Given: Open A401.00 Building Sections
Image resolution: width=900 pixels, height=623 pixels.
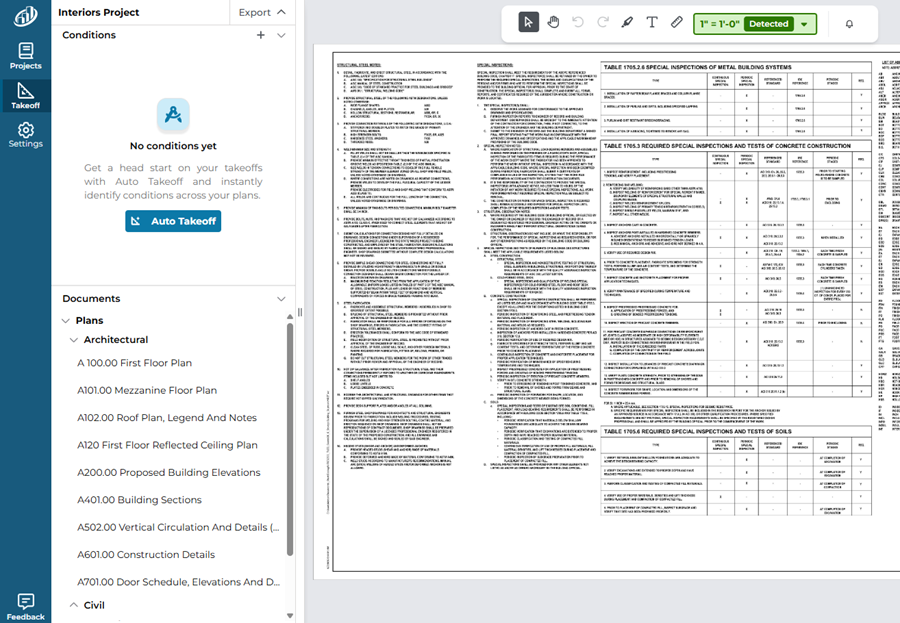Looking at the screenshot, I should [x=139, y=500].
